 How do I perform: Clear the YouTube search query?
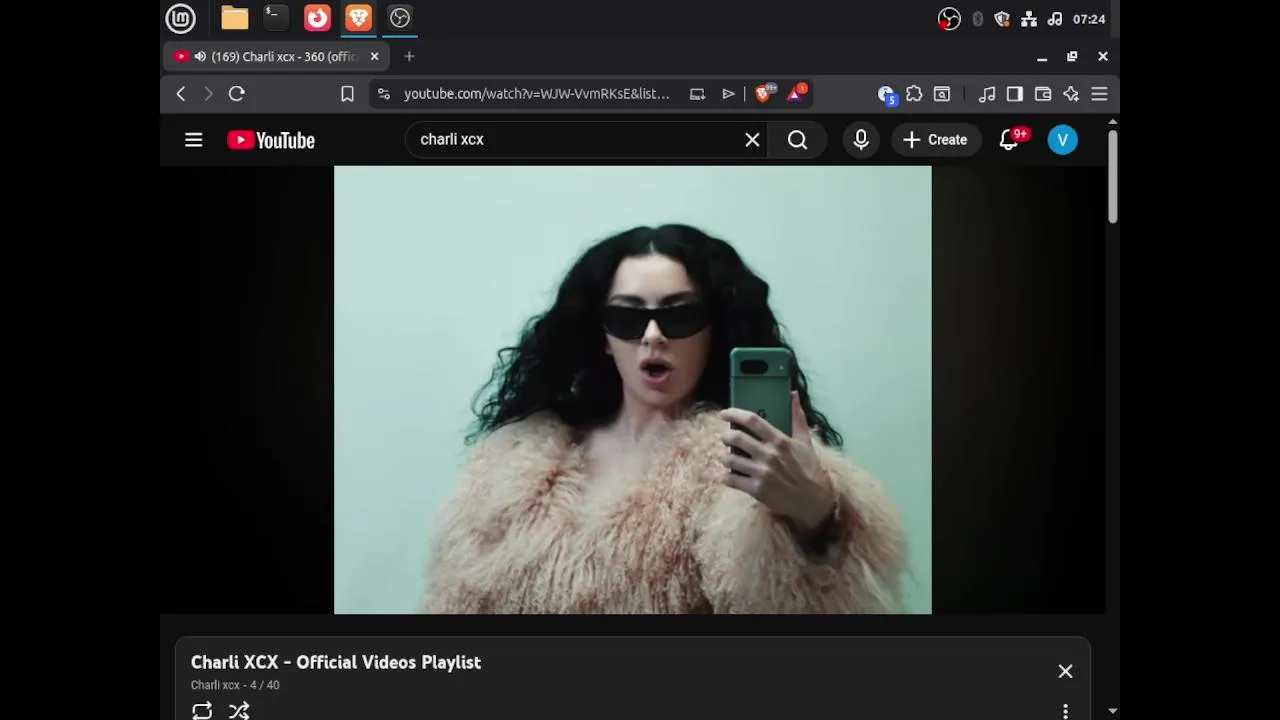752,140
